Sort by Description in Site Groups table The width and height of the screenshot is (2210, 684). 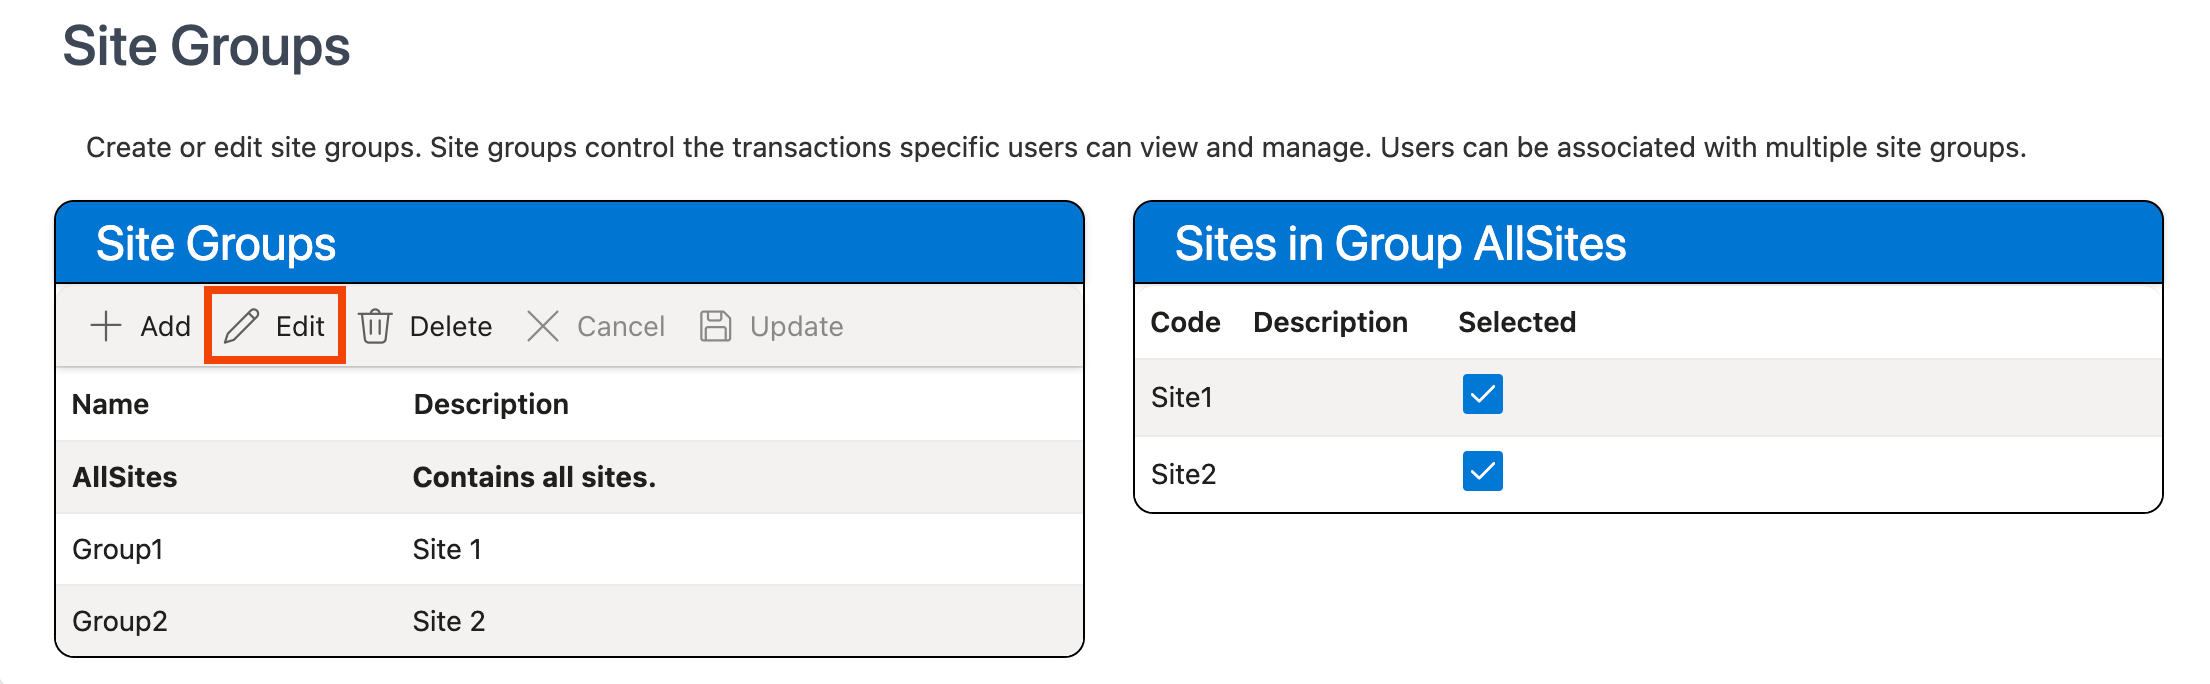coord(491,404)
